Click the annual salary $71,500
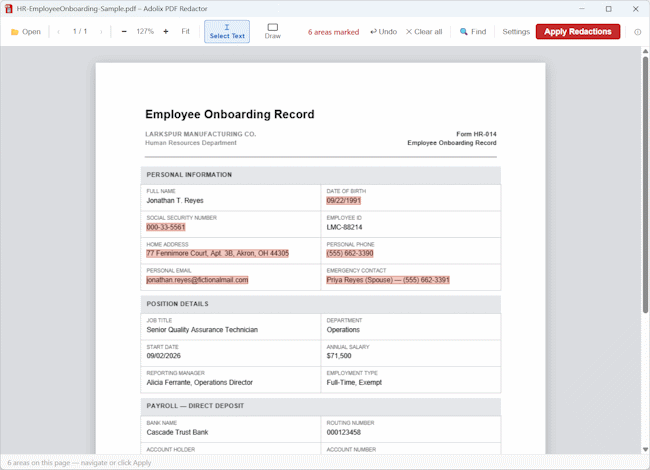The image size is (650, 470). pos(339,356)
